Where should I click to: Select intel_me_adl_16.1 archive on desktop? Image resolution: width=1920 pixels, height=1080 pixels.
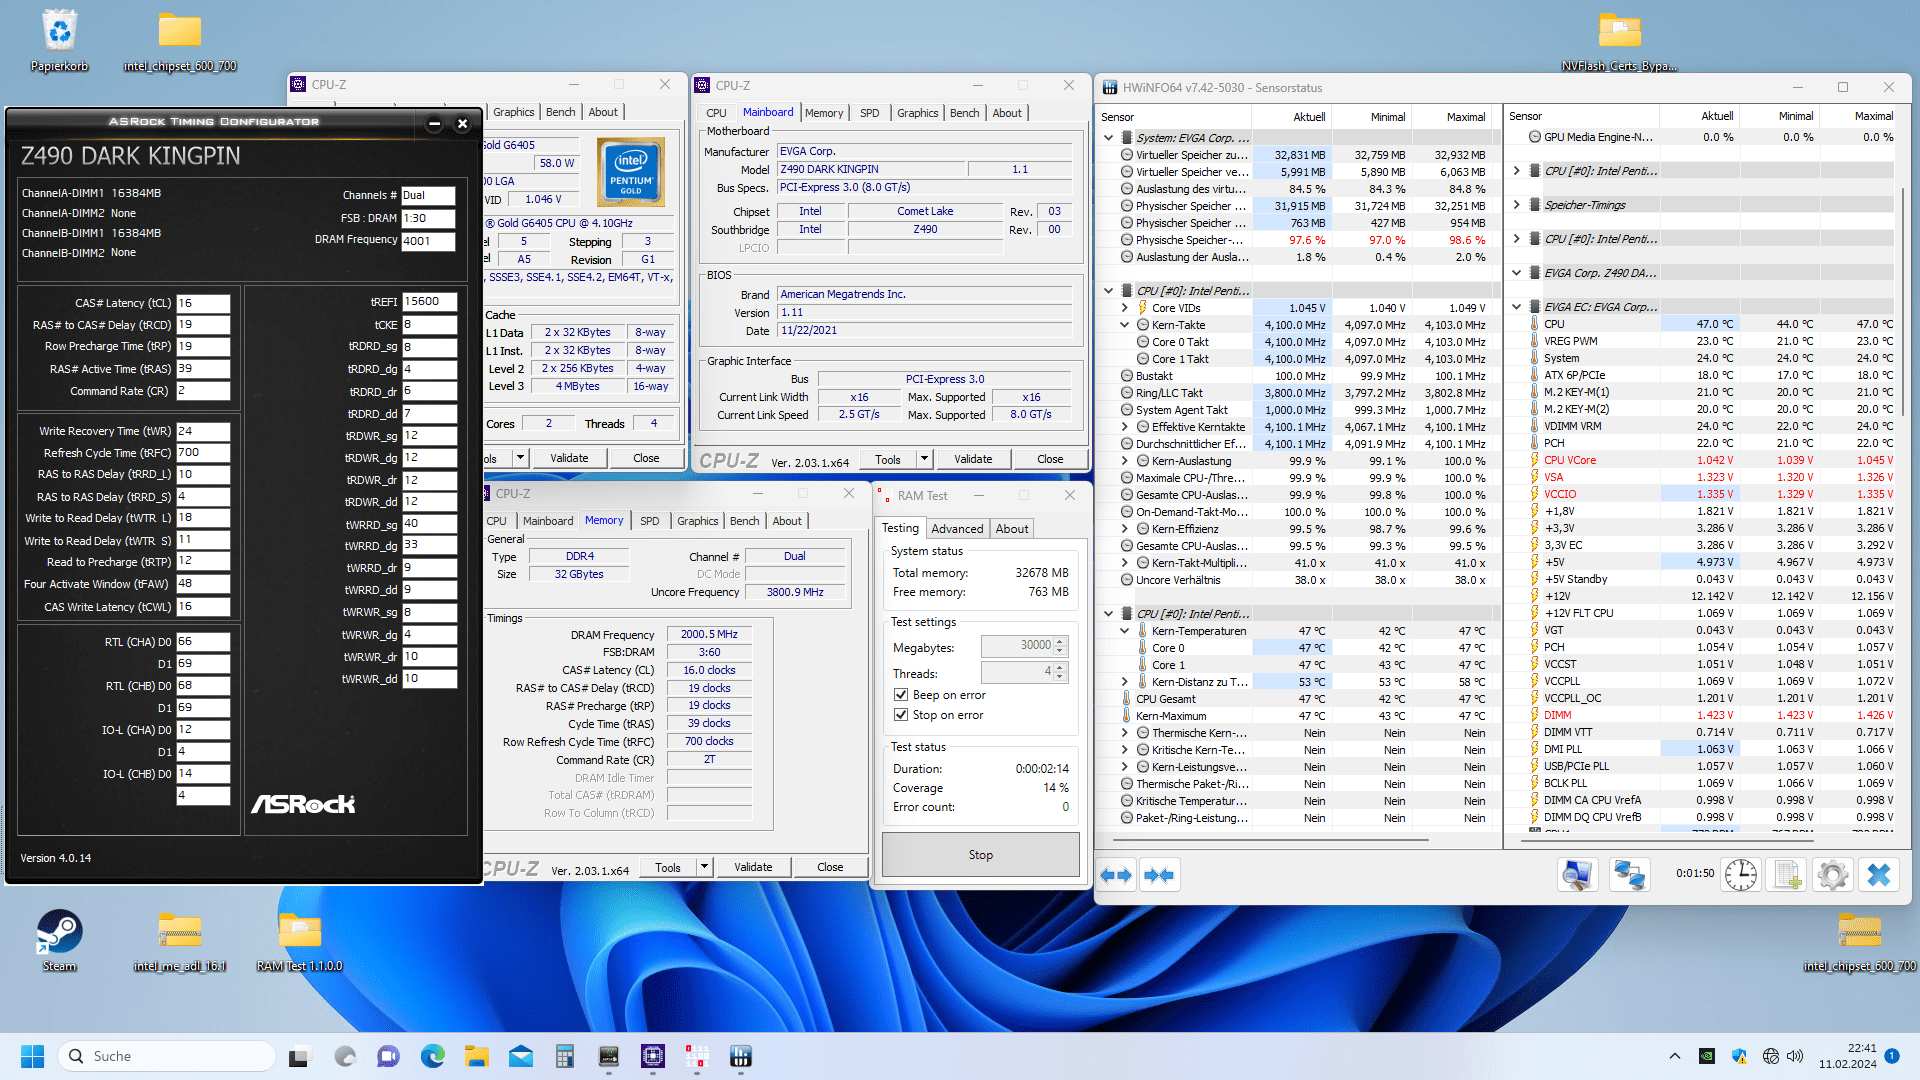pyautogui.click(x=180, y=940)
